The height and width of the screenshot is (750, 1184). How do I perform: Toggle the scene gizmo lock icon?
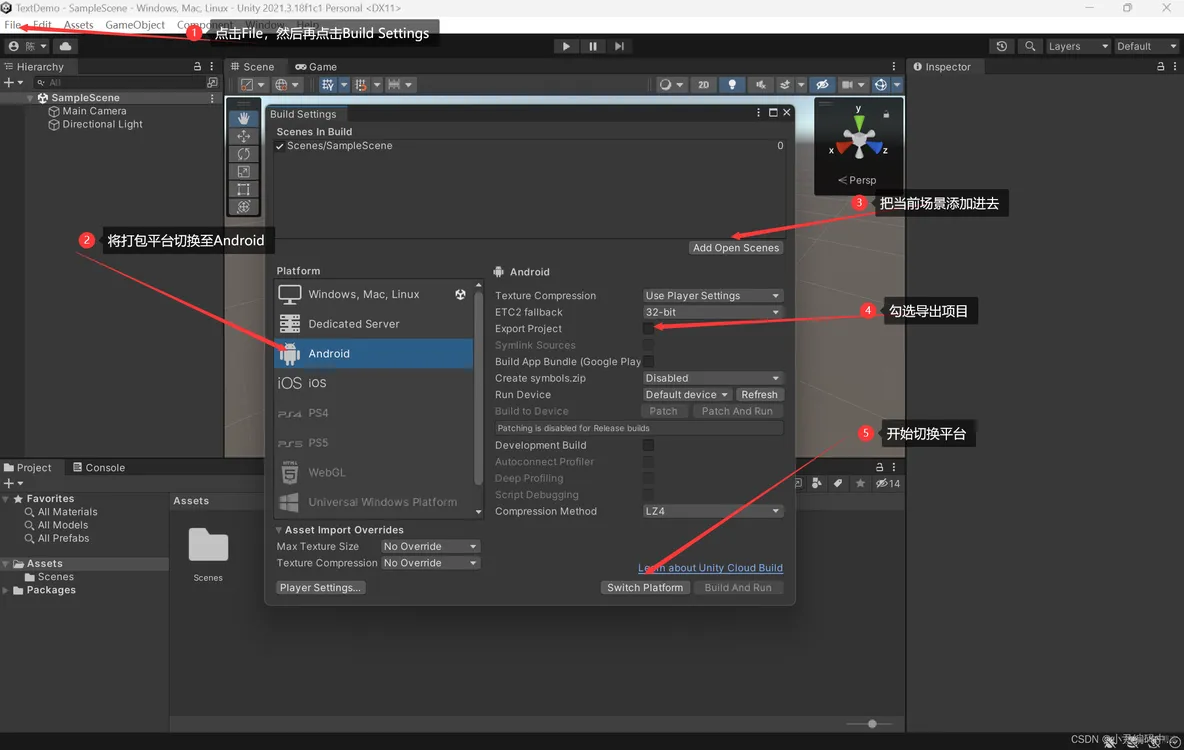(x=886, y=115)
